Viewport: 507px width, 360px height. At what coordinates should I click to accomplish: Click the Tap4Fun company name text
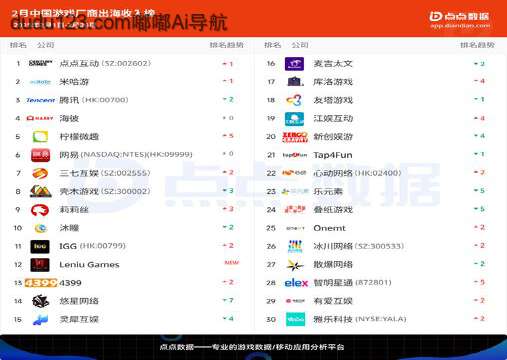tap(333, 155)
